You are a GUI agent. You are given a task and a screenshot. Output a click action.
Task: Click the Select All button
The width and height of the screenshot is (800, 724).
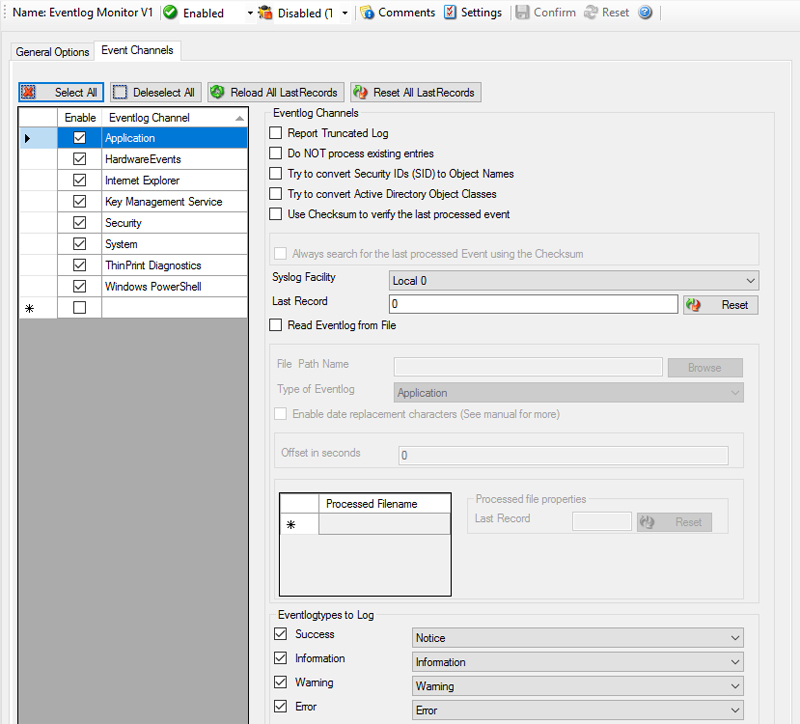click(61, 92)
